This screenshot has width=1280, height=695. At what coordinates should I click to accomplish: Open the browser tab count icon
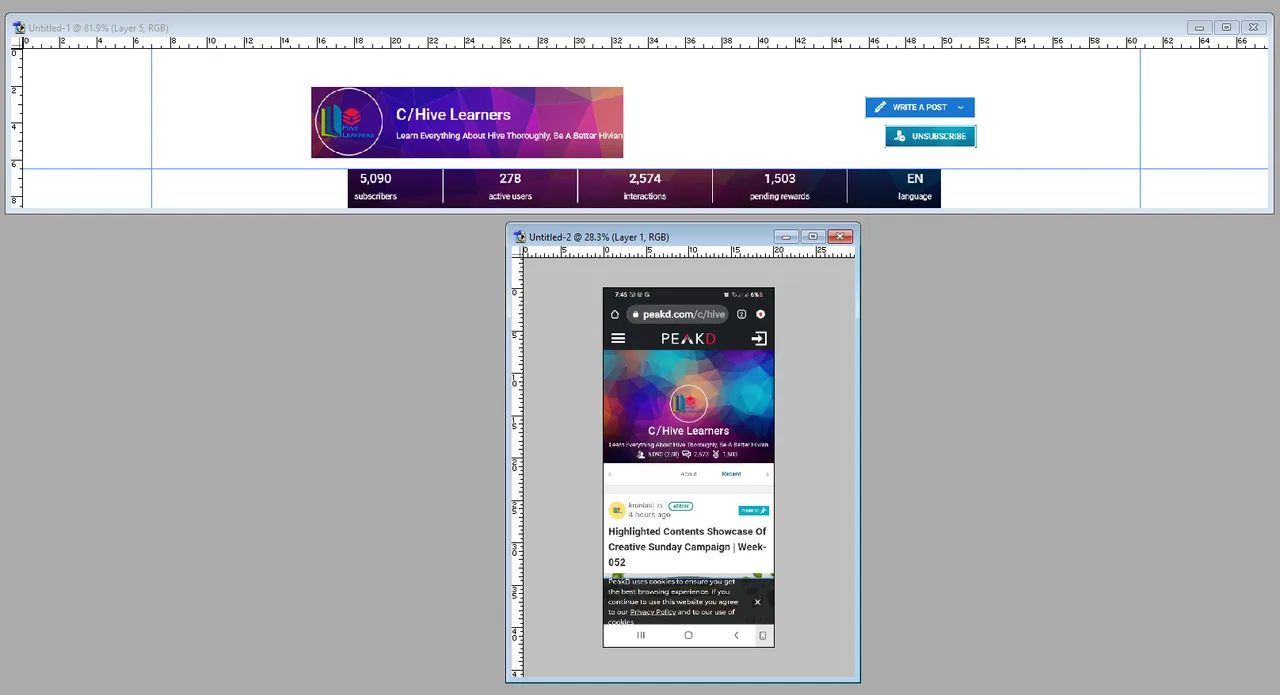click(x=741, y=314)
